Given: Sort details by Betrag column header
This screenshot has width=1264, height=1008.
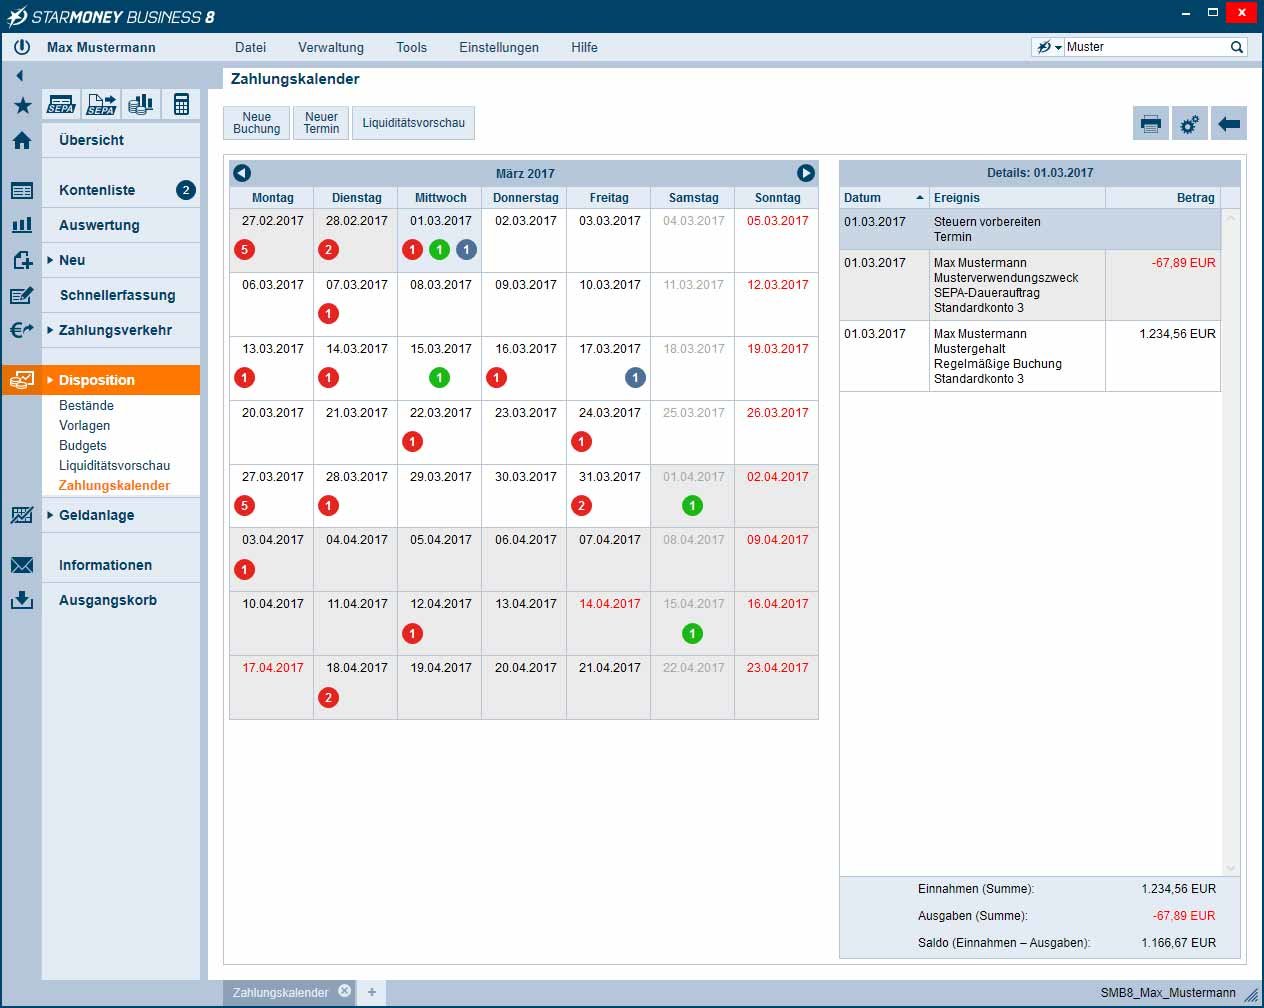Looking at the screenshot, I should coord(1163,198).
